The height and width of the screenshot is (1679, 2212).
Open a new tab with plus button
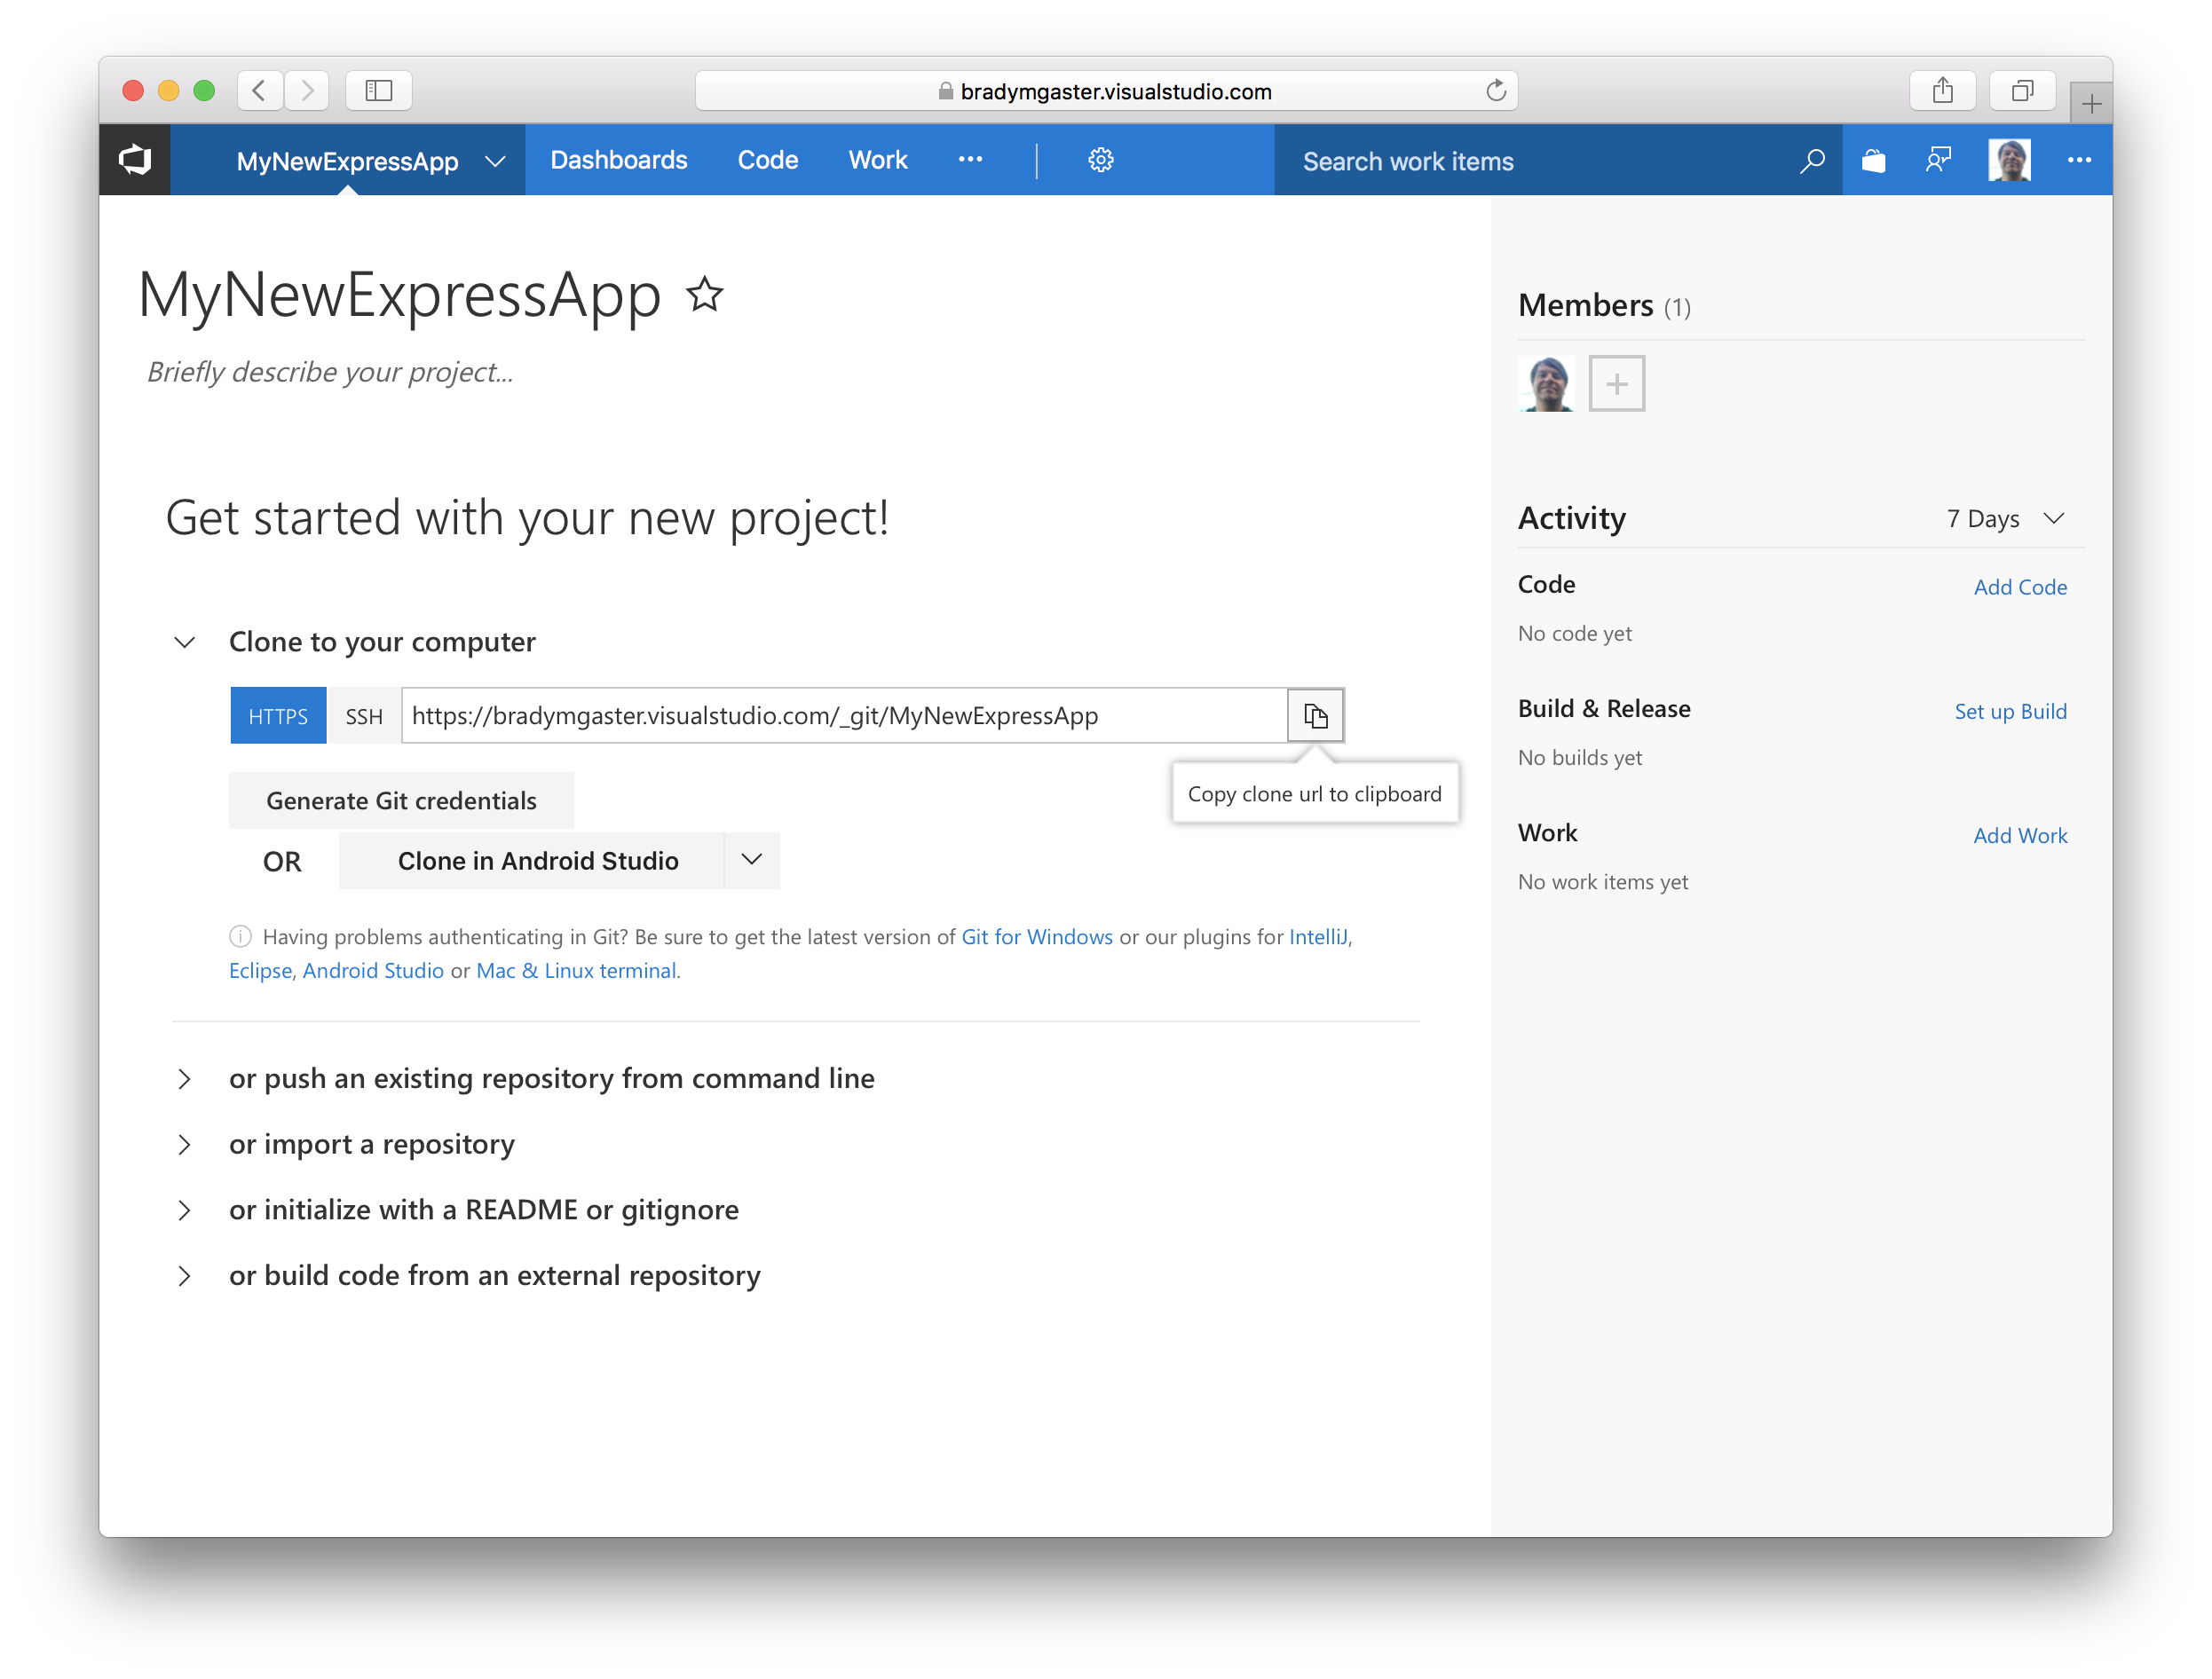[x=2091, y=103]
